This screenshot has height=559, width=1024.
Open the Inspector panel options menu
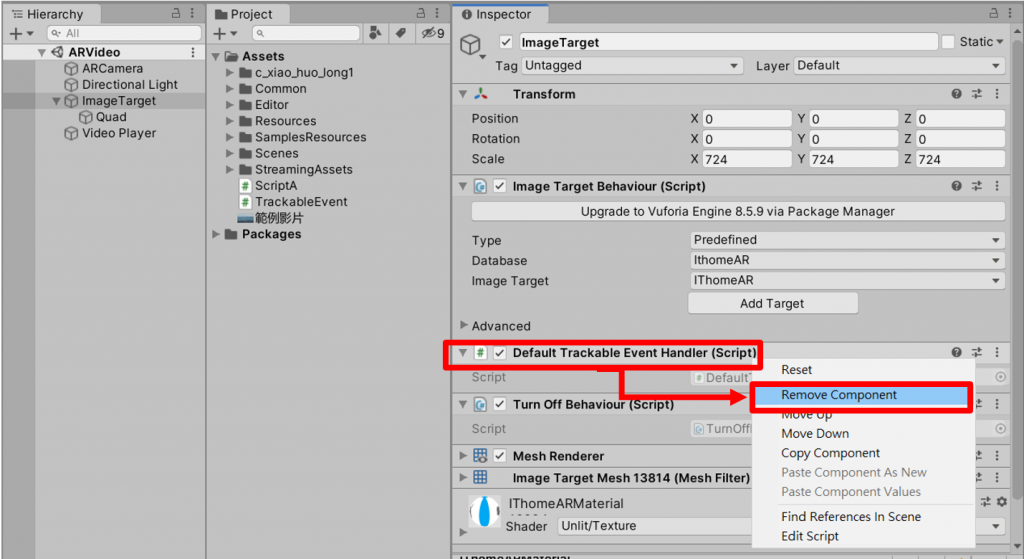click(x=1009, y=13)
